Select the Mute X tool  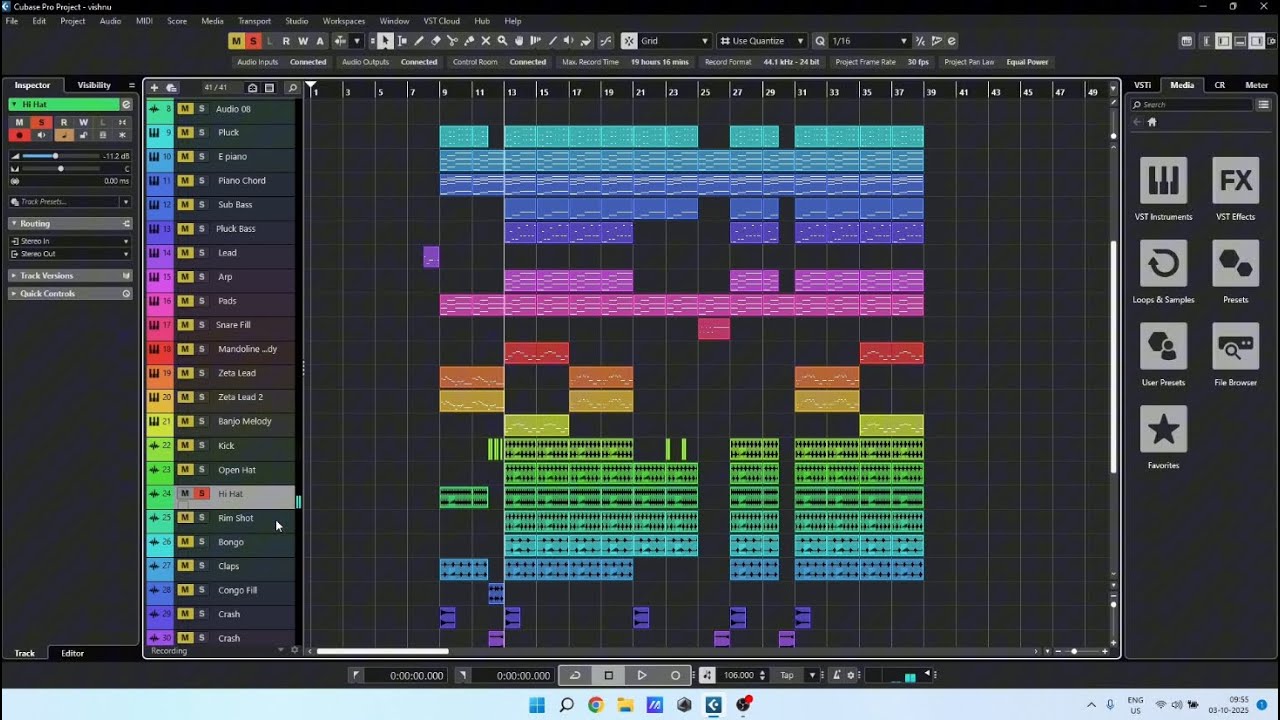pos(486,41)
